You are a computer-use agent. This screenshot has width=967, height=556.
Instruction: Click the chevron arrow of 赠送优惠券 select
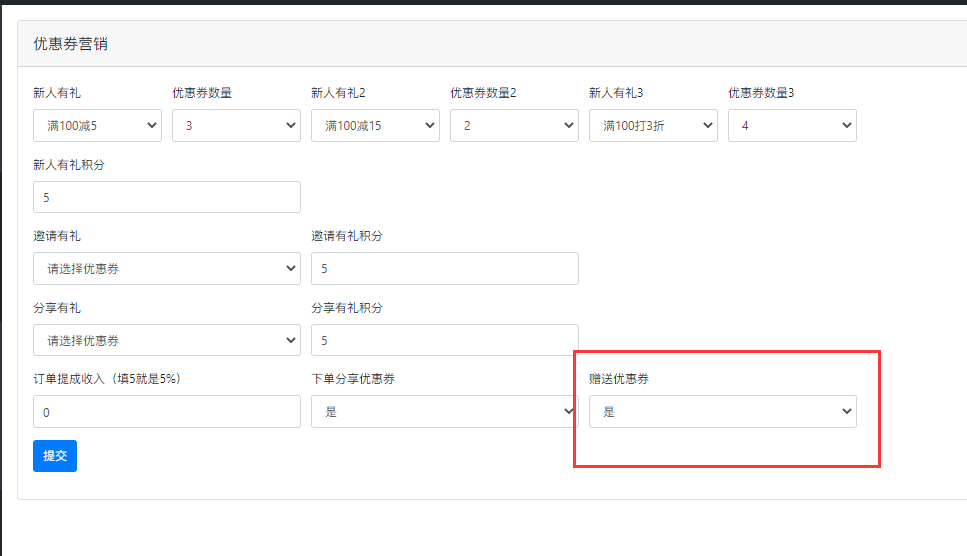[x=847, y=412]
